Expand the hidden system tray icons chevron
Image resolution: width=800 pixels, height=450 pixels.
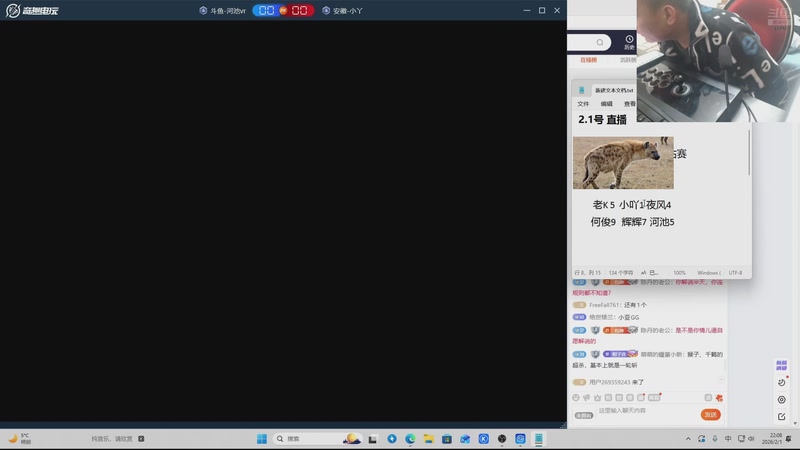(x=690, y=438)
